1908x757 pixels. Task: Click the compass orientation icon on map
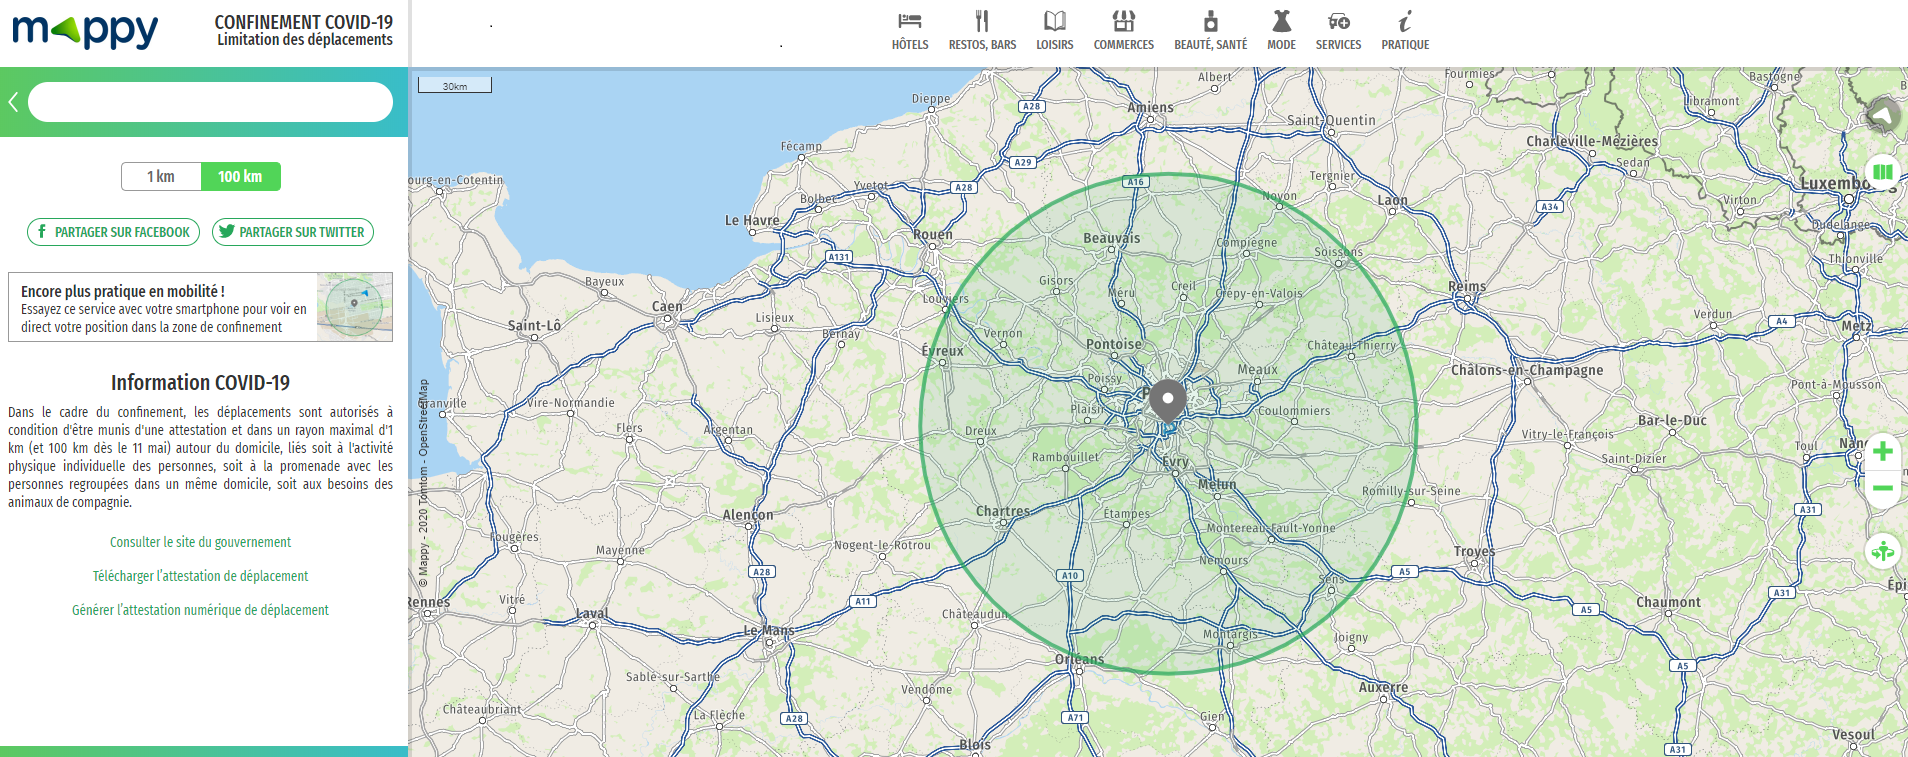coord(1882,115)
